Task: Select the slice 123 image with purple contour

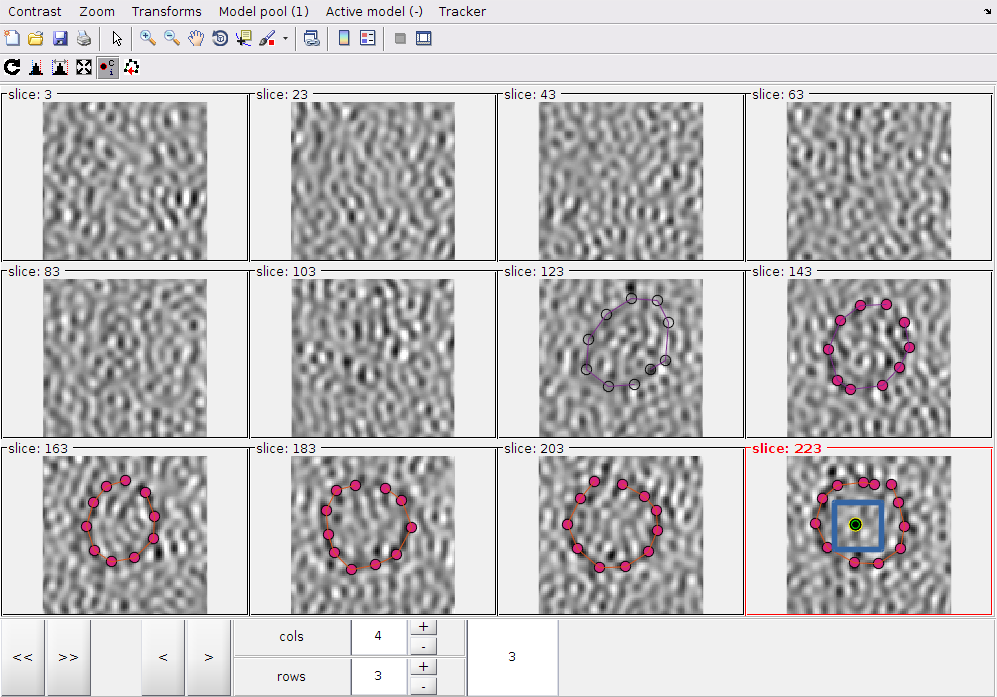Action: coord(621,357)
